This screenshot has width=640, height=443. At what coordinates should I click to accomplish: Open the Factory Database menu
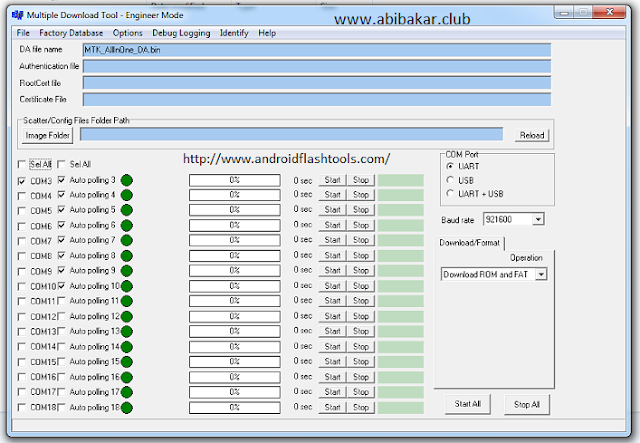(x=71, y=33)
